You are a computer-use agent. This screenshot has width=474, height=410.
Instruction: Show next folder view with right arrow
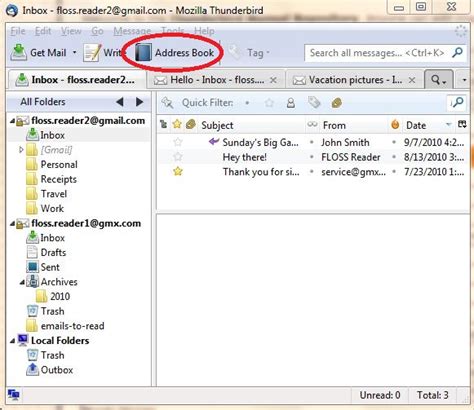139,102
